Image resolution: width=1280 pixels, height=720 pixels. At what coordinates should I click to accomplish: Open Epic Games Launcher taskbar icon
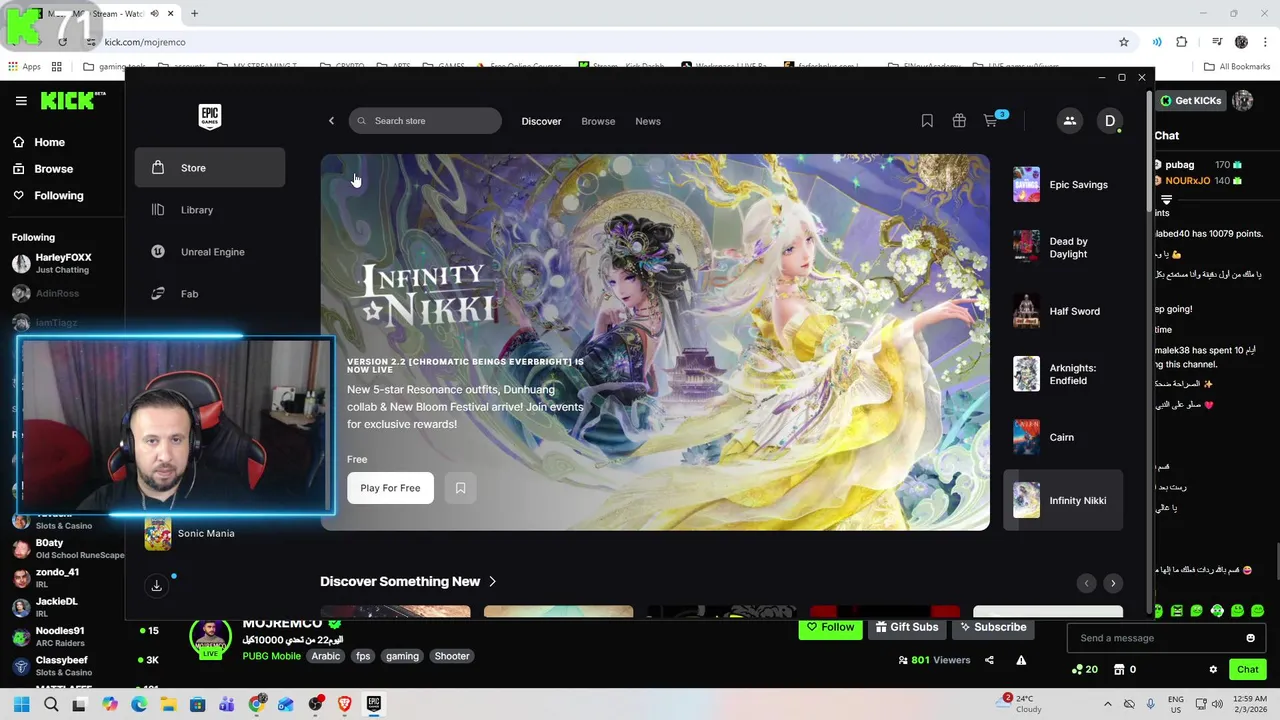coord(373,704)
